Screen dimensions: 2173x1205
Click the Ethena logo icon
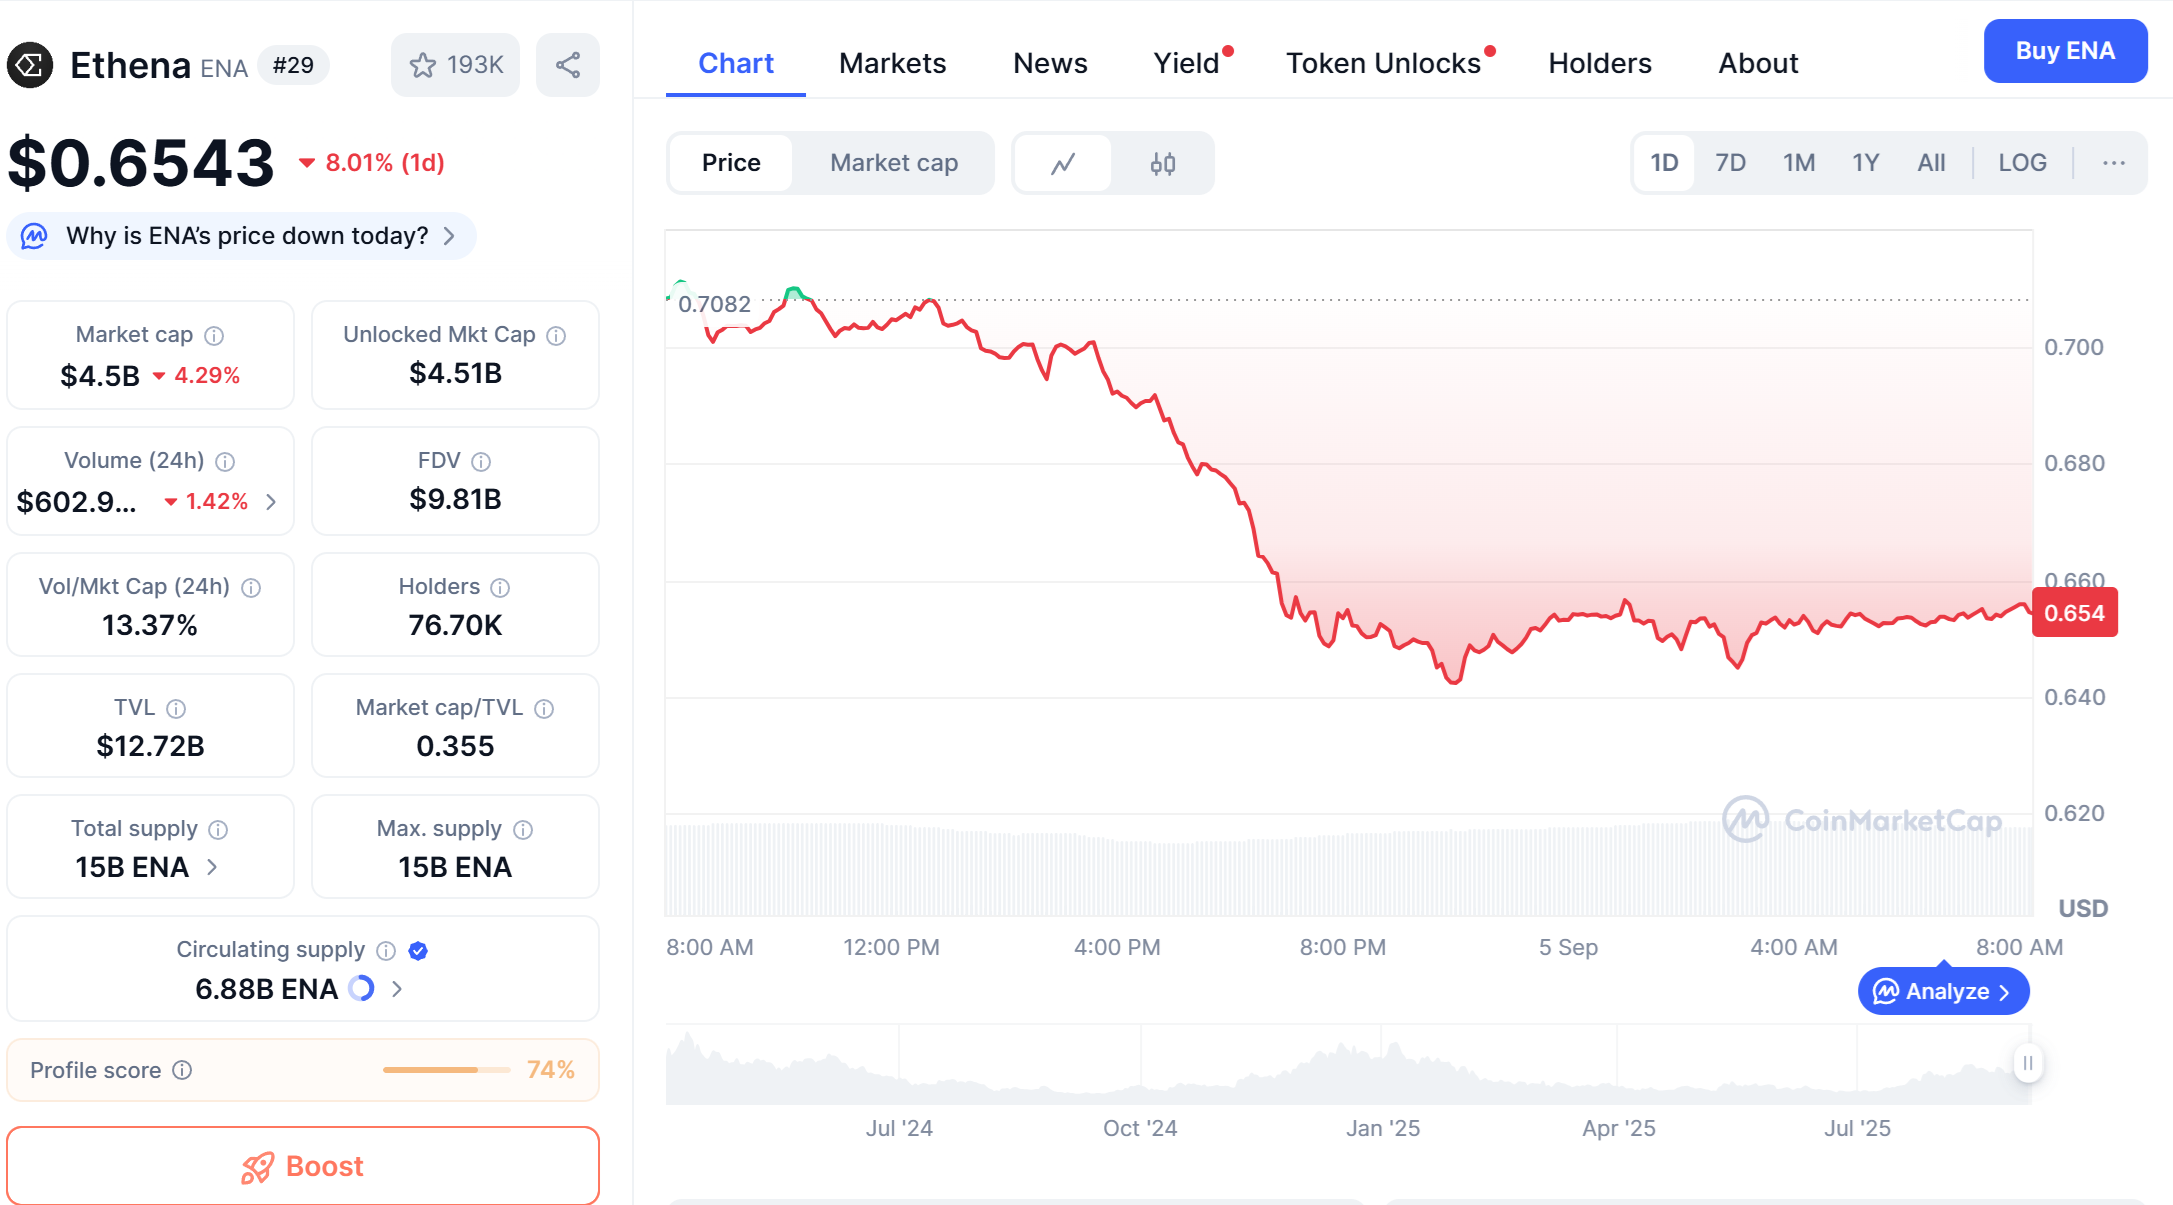pos(30,66)
